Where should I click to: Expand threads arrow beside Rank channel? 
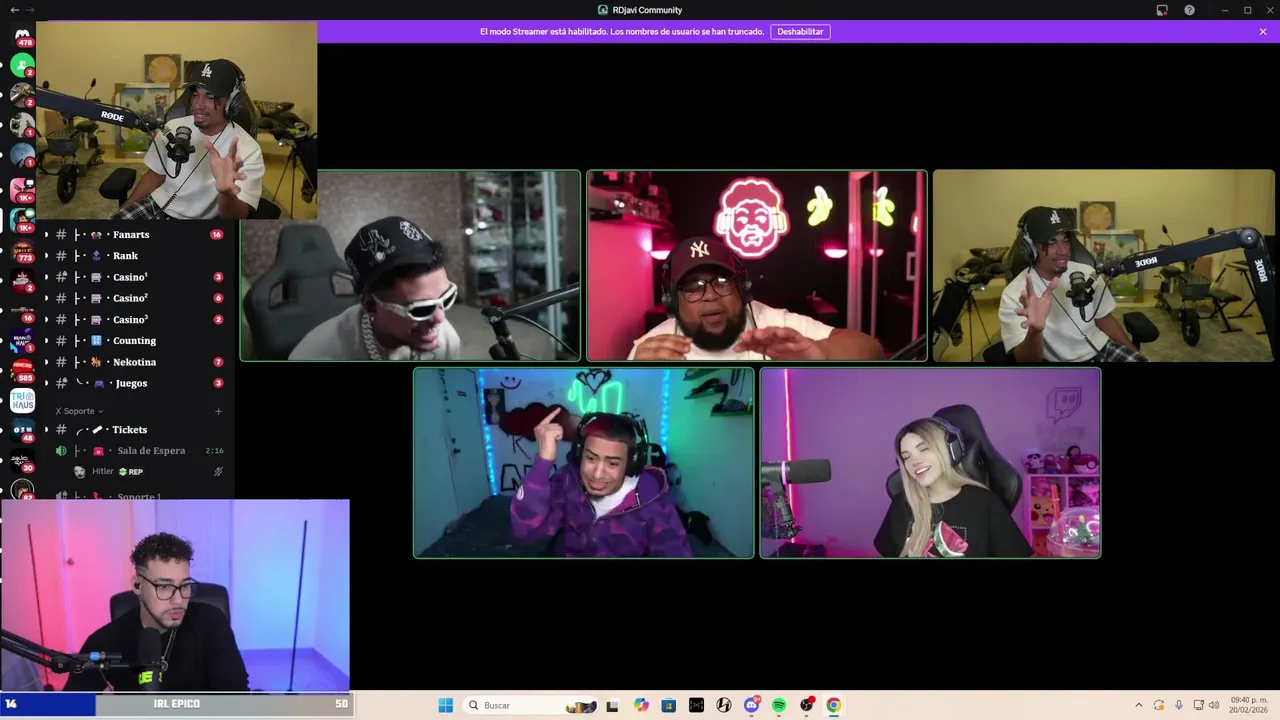point(45,256)
